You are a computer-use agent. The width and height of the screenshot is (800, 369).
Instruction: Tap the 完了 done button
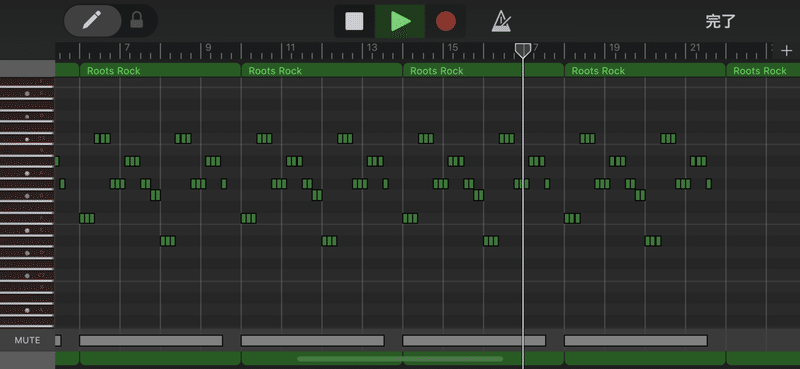[x=720, y=21]
